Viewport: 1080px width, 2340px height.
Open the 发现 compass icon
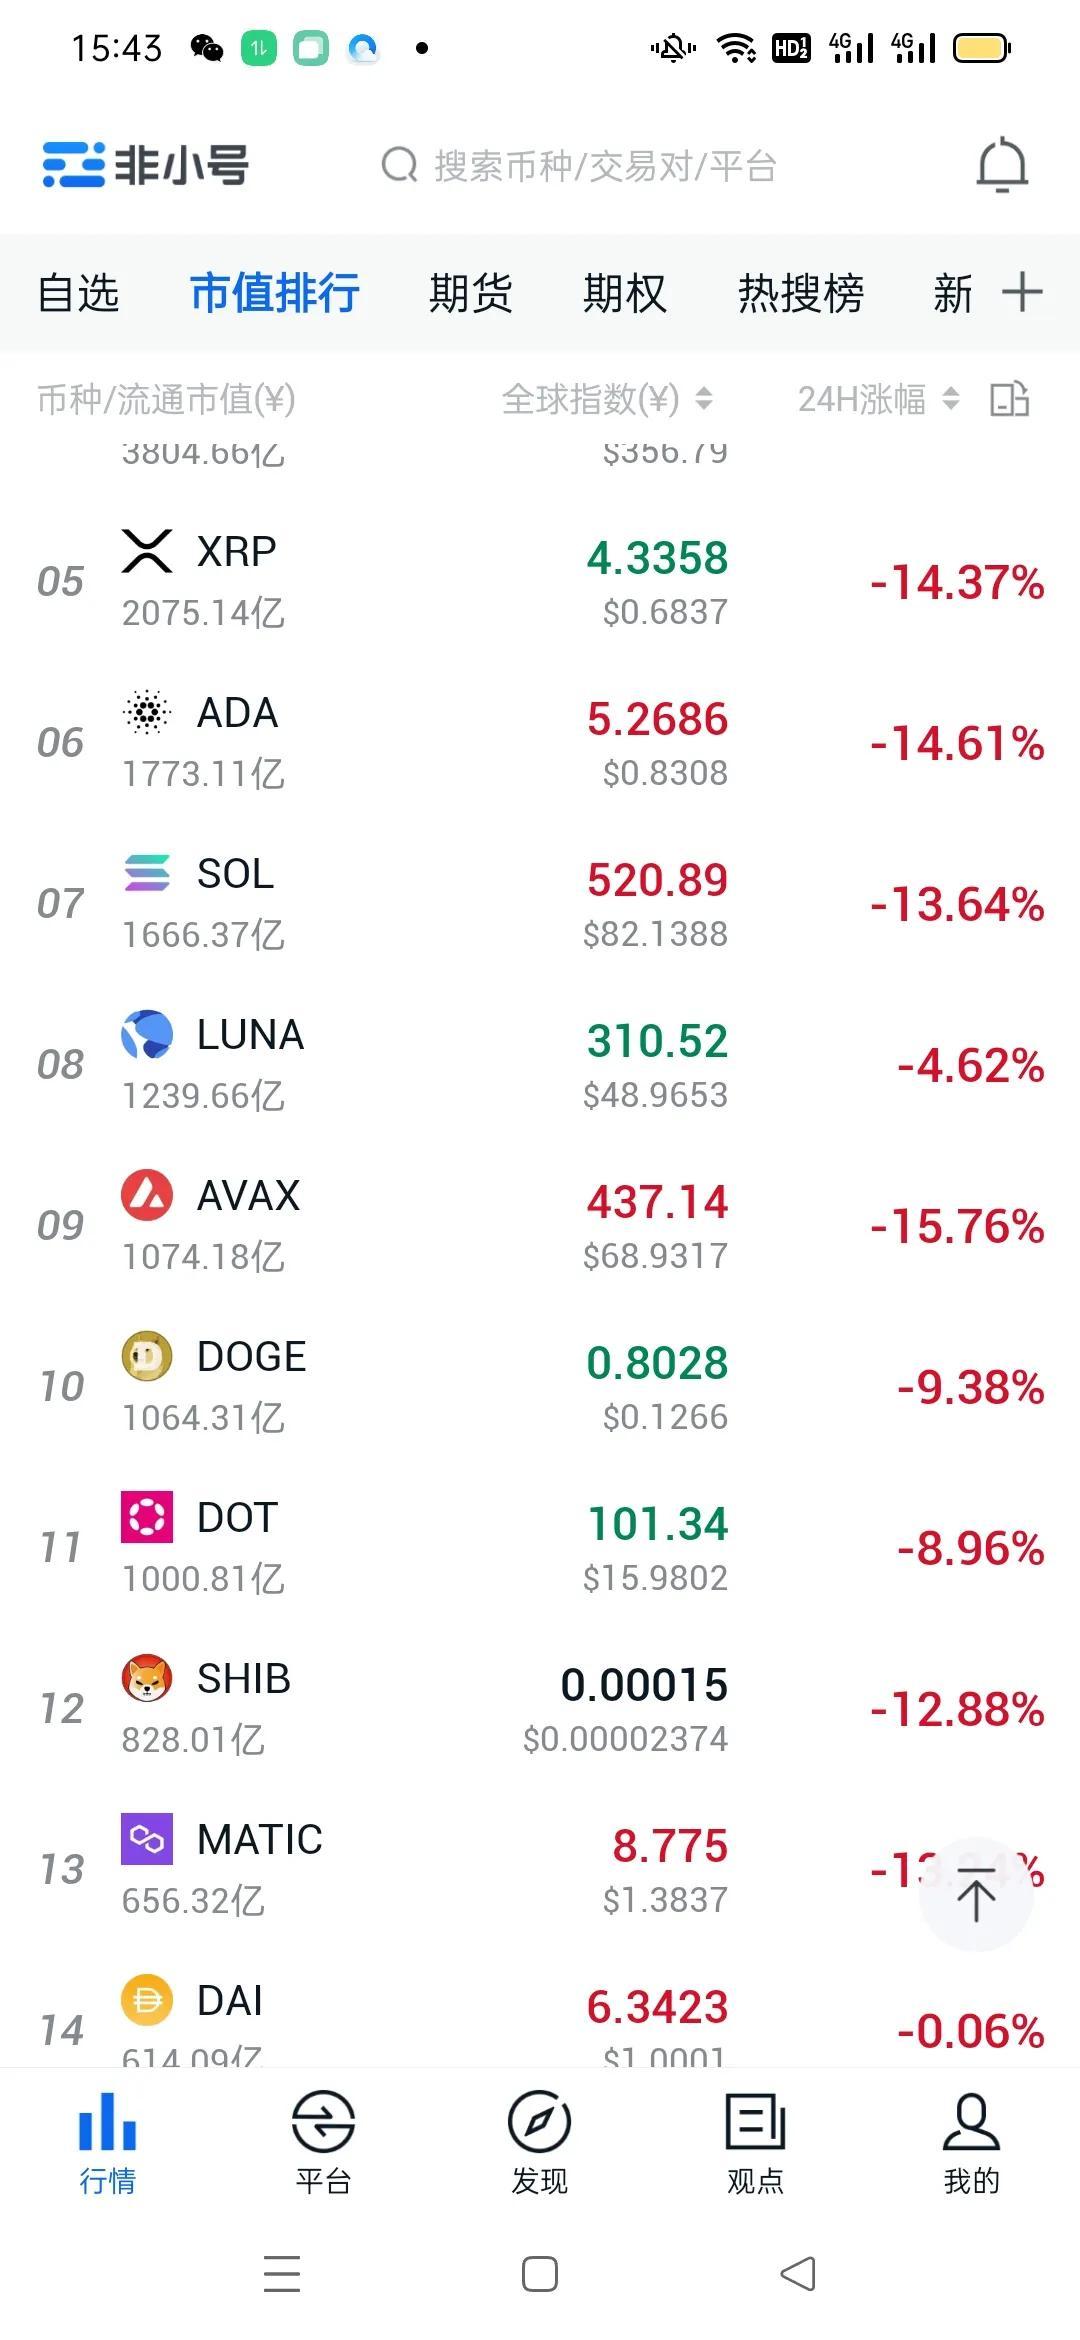539,2121
